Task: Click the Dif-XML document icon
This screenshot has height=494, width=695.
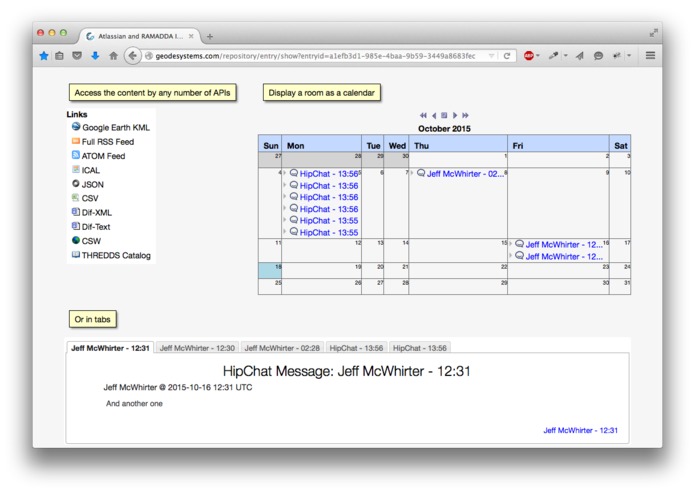Action: (x=76, y=212)
